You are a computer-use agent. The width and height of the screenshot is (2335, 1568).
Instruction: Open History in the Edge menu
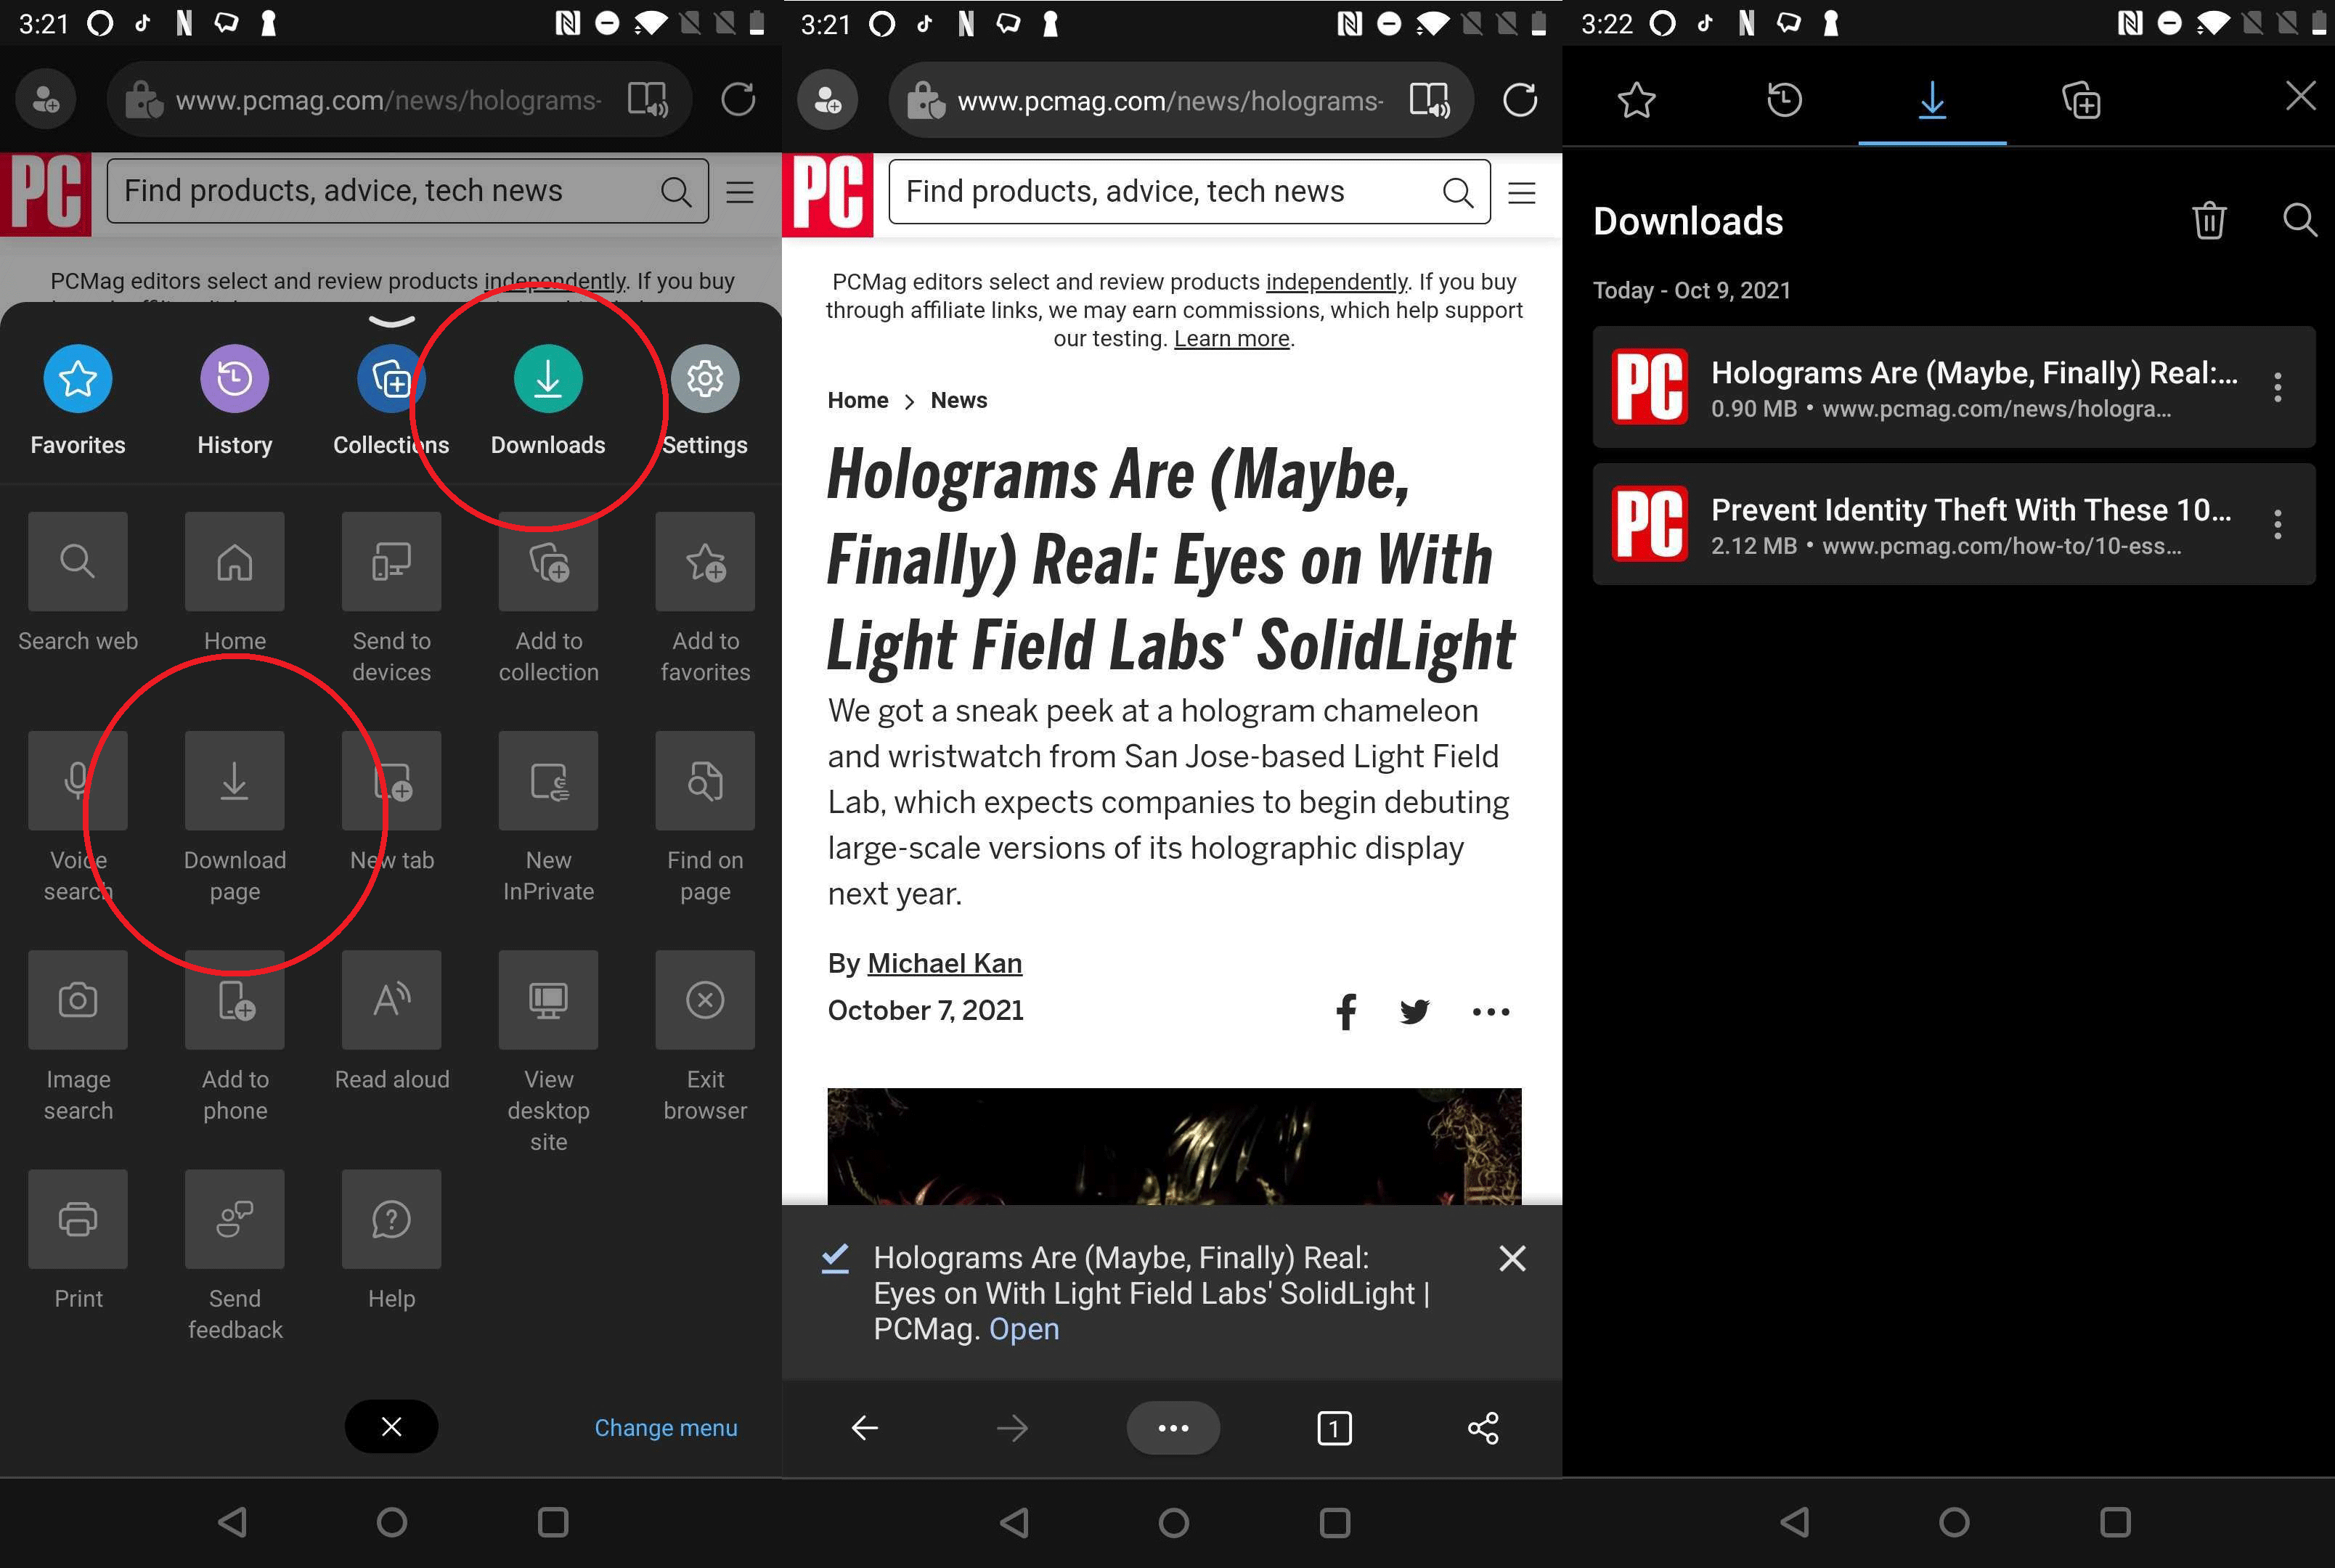235,400
